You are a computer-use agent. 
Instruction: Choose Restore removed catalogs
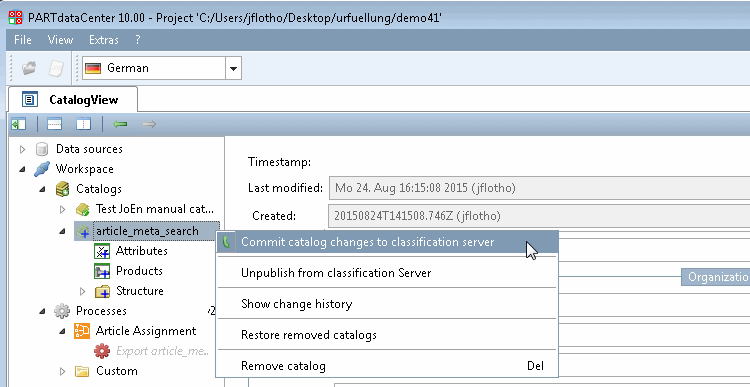387,335
